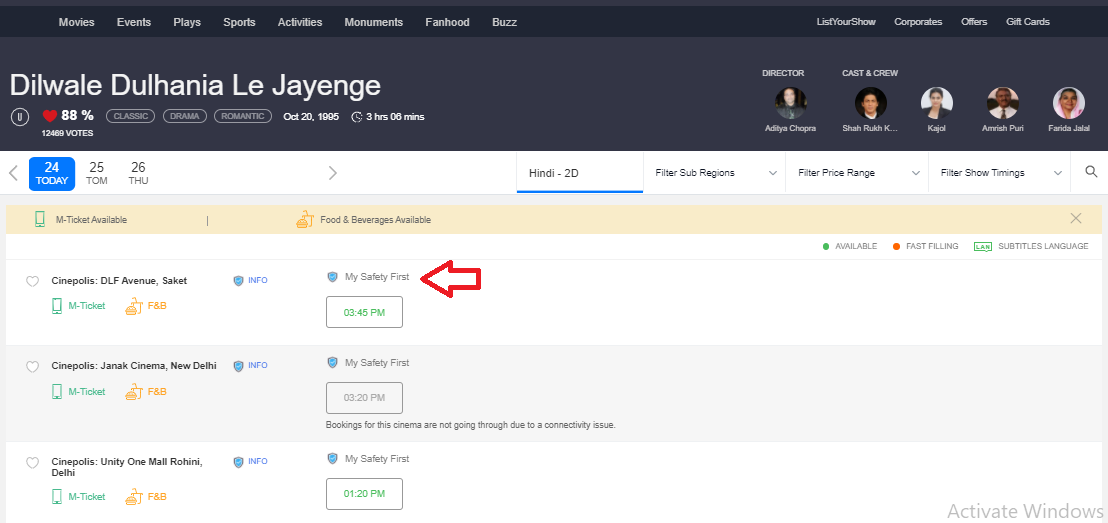Open Activities in top navigation
Viewport: 1108px width, 523px height.
(300, 22)
